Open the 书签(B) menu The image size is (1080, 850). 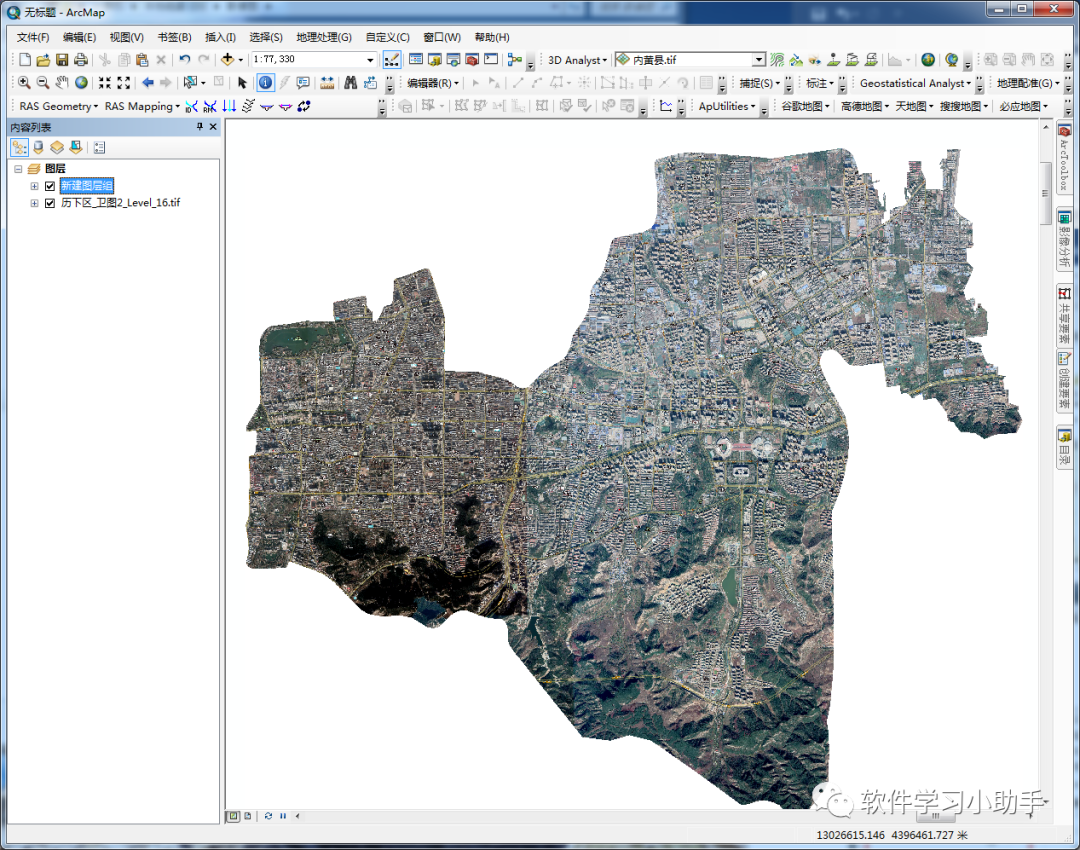(174, 37)
